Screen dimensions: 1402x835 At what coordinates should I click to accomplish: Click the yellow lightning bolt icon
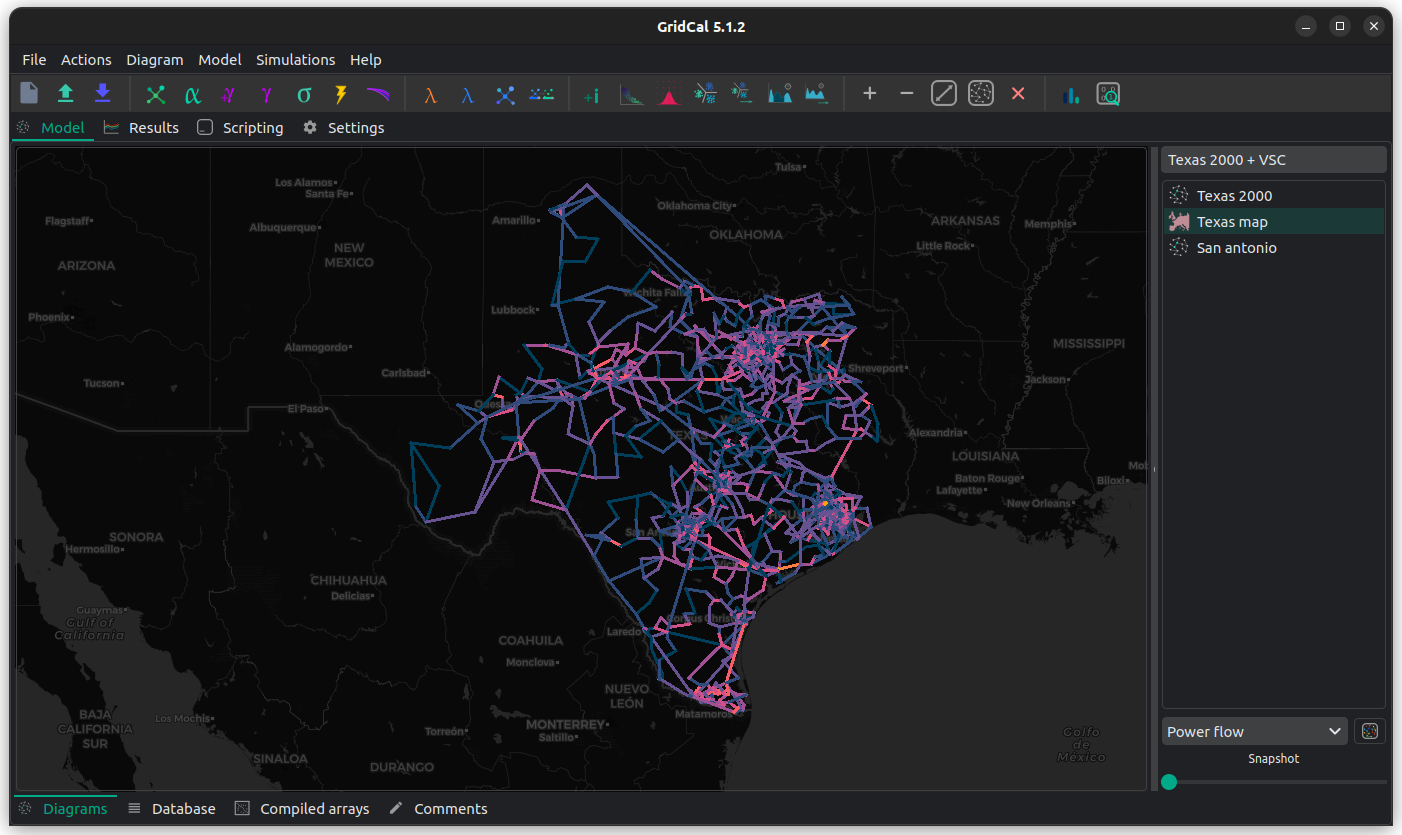tap(341, 94)
